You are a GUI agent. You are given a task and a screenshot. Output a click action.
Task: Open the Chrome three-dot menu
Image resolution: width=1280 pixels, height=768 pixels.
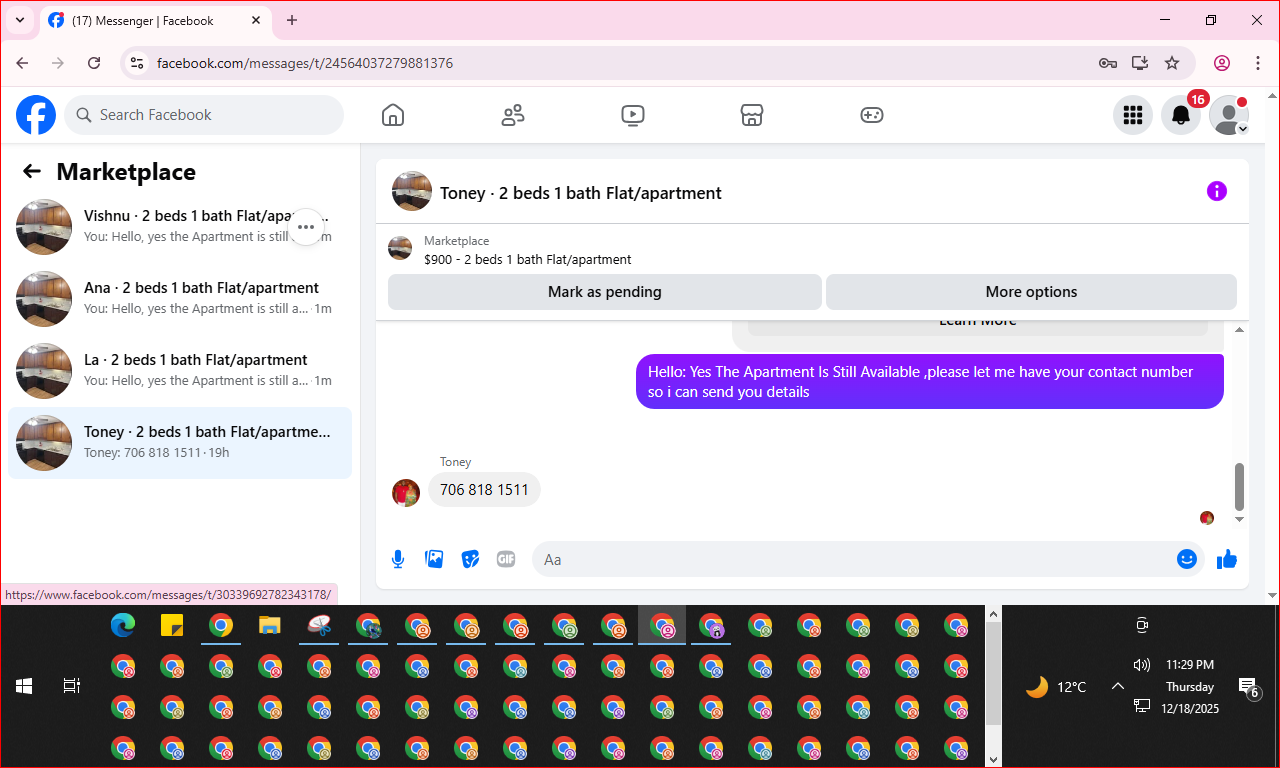[x=1258, y=63]
